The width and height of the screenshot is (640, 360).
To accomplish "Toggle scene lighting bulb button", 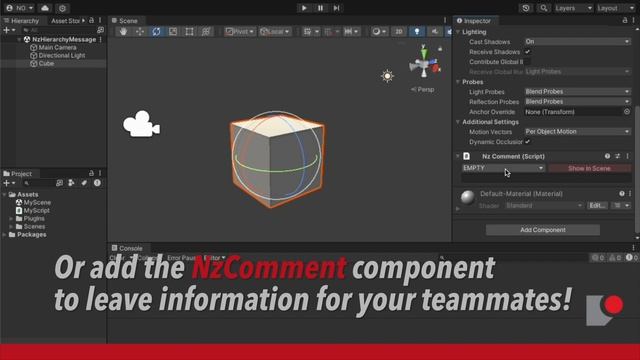I will pyautogui.click(x=417, y=31).
